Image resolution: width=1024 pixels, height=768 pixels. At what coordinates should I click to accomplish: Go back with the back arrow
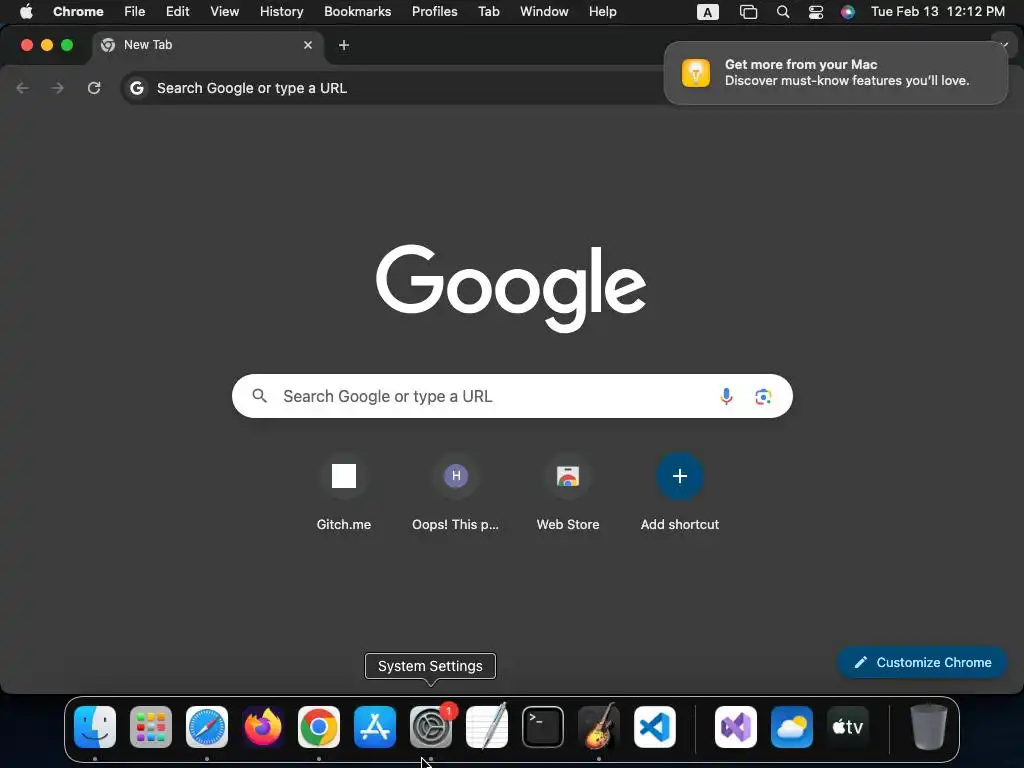[23, 88]
